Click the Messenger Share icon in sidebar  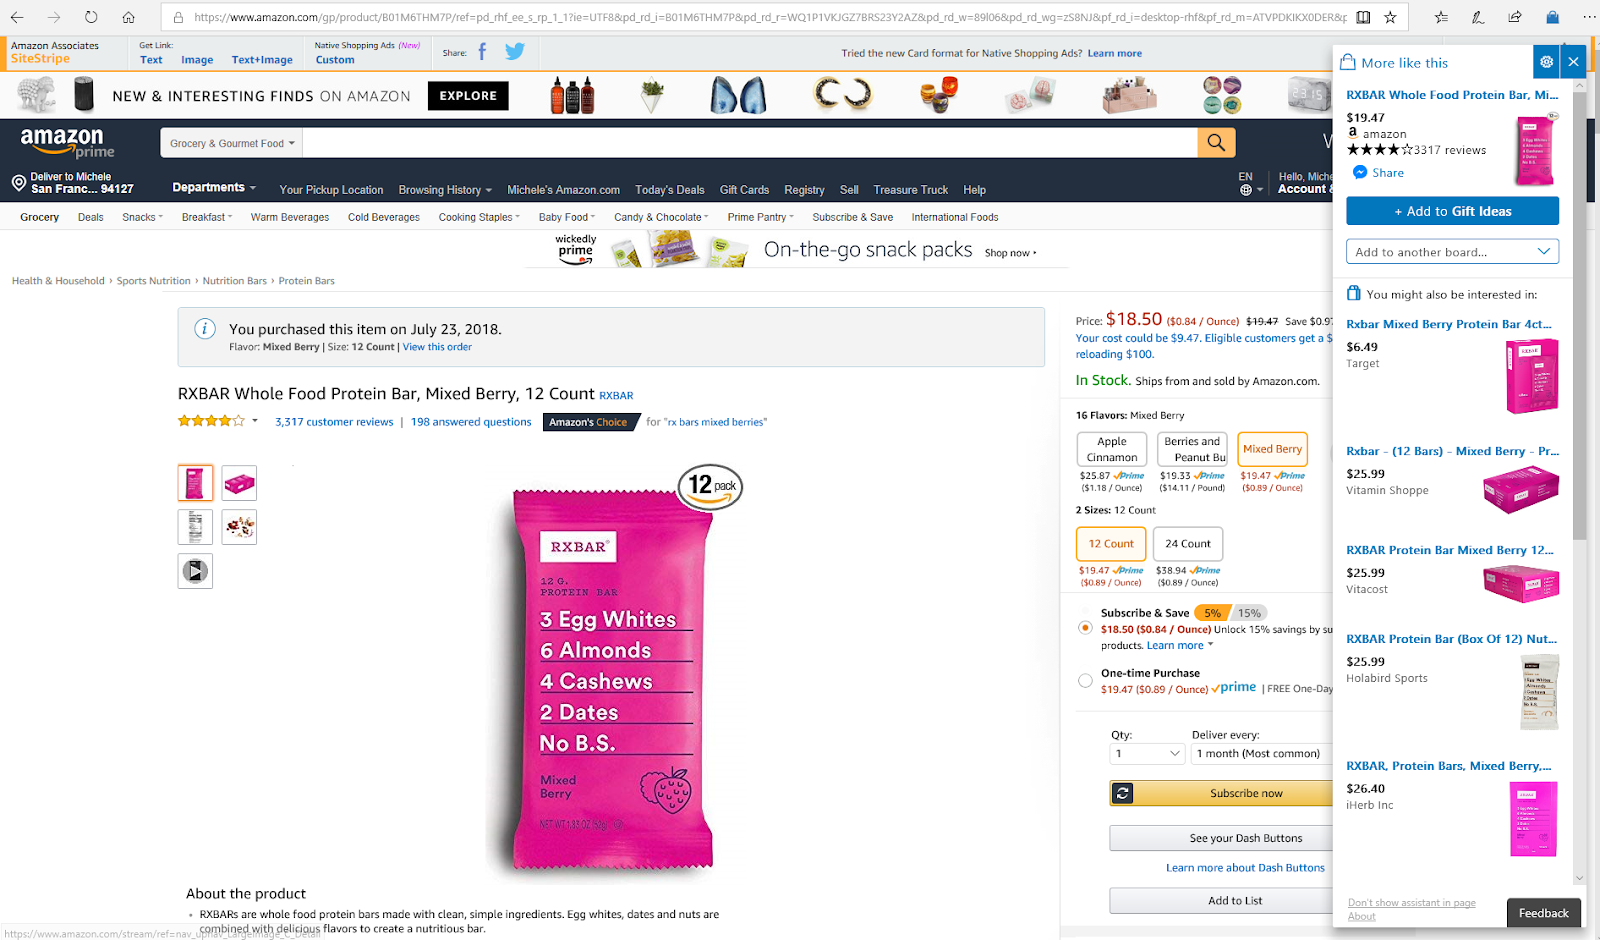(x=1360, y=173)
